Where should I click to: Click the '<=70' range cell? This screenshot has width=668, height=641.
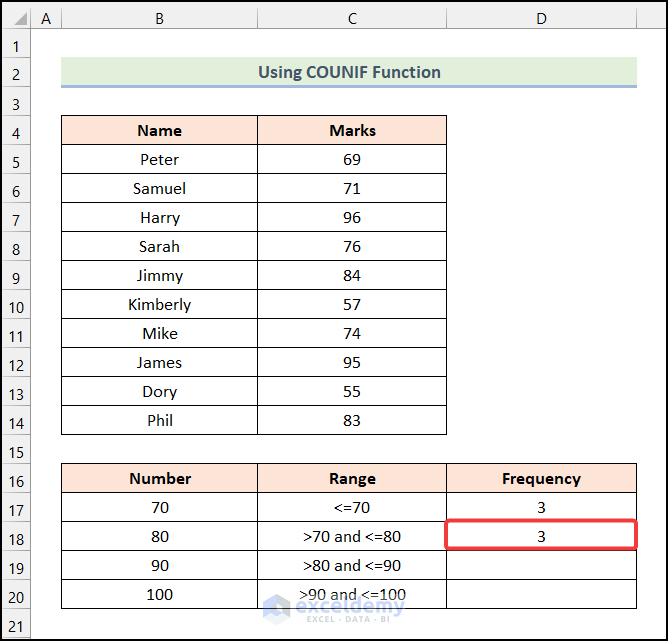click(352, 508)
